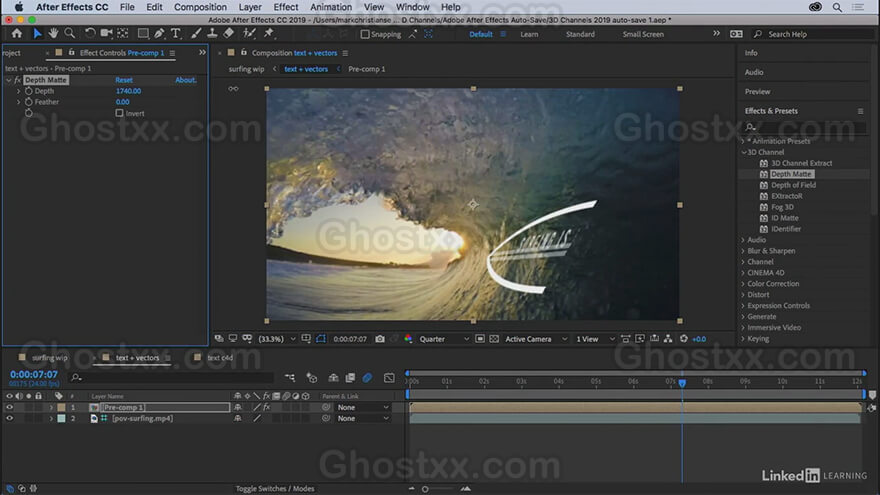The image size is (880, 495).
Task: Select the Rectangle shape tool
Action: (x=143, y=34)
